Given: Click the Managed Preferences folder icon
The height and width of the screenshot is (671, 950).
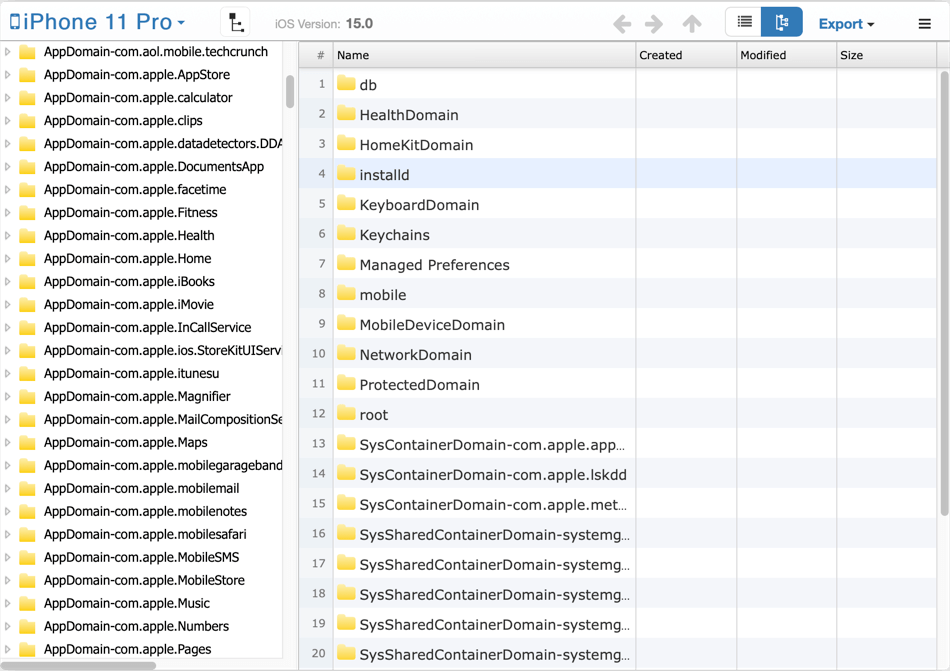Looking at the screenshot, I should (x=346, y=263).
